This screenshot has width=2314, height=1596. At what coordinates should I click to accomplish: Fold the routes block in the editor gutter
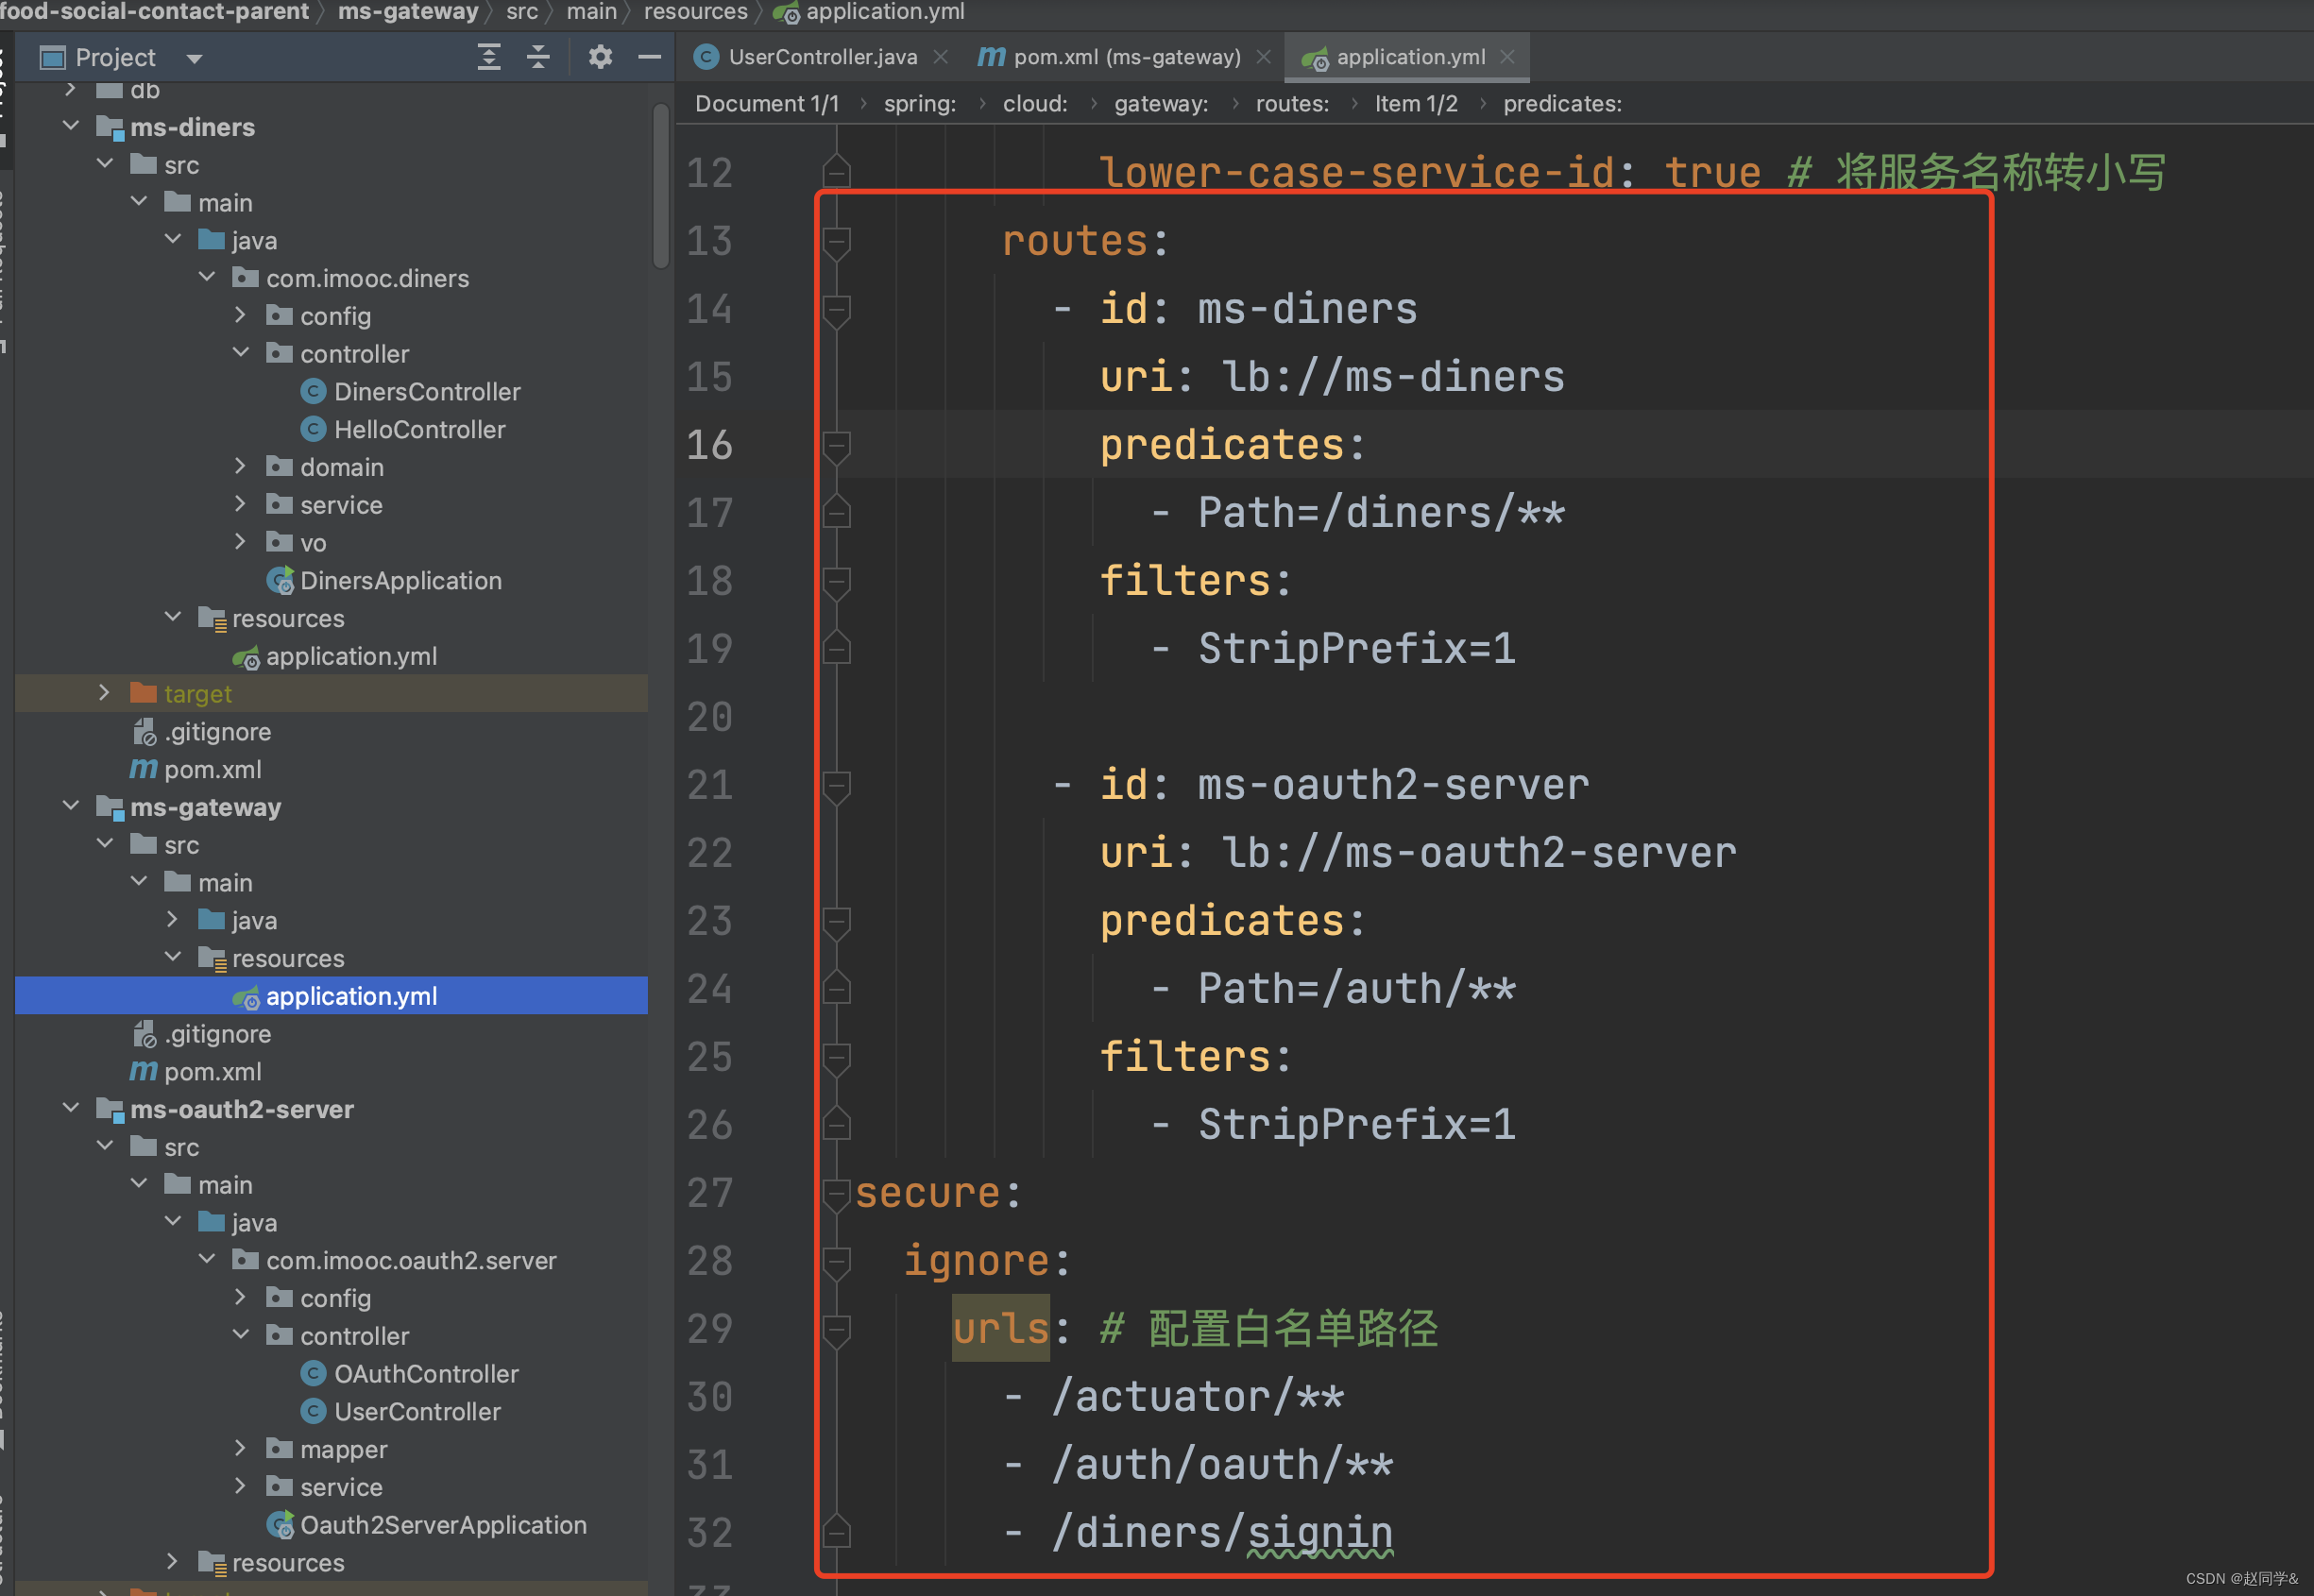click(x=836, y=241)
